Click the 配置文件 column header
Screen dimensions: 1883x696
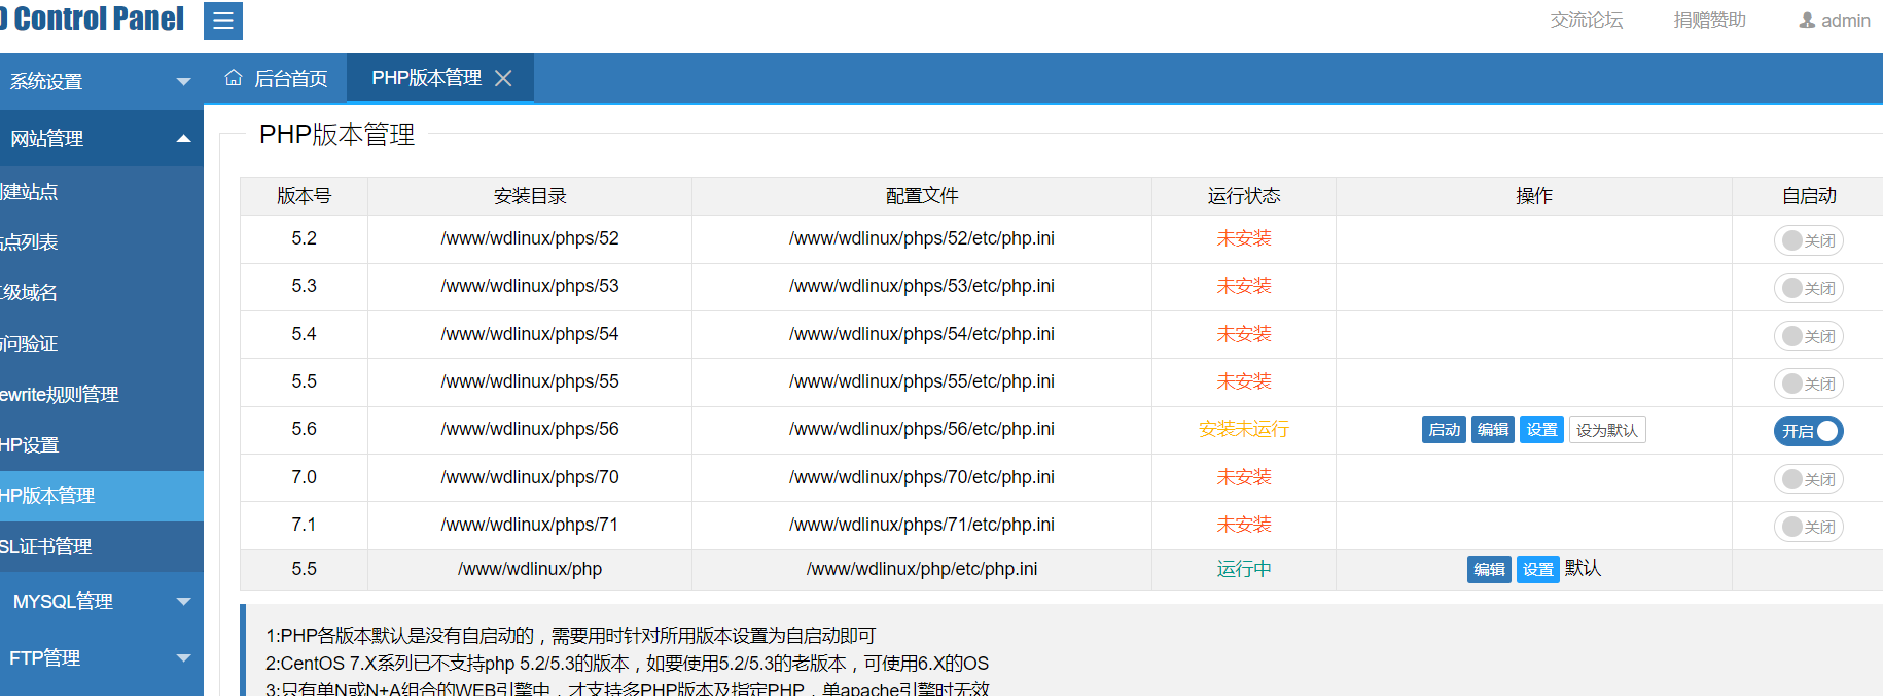tap(922, 196)
